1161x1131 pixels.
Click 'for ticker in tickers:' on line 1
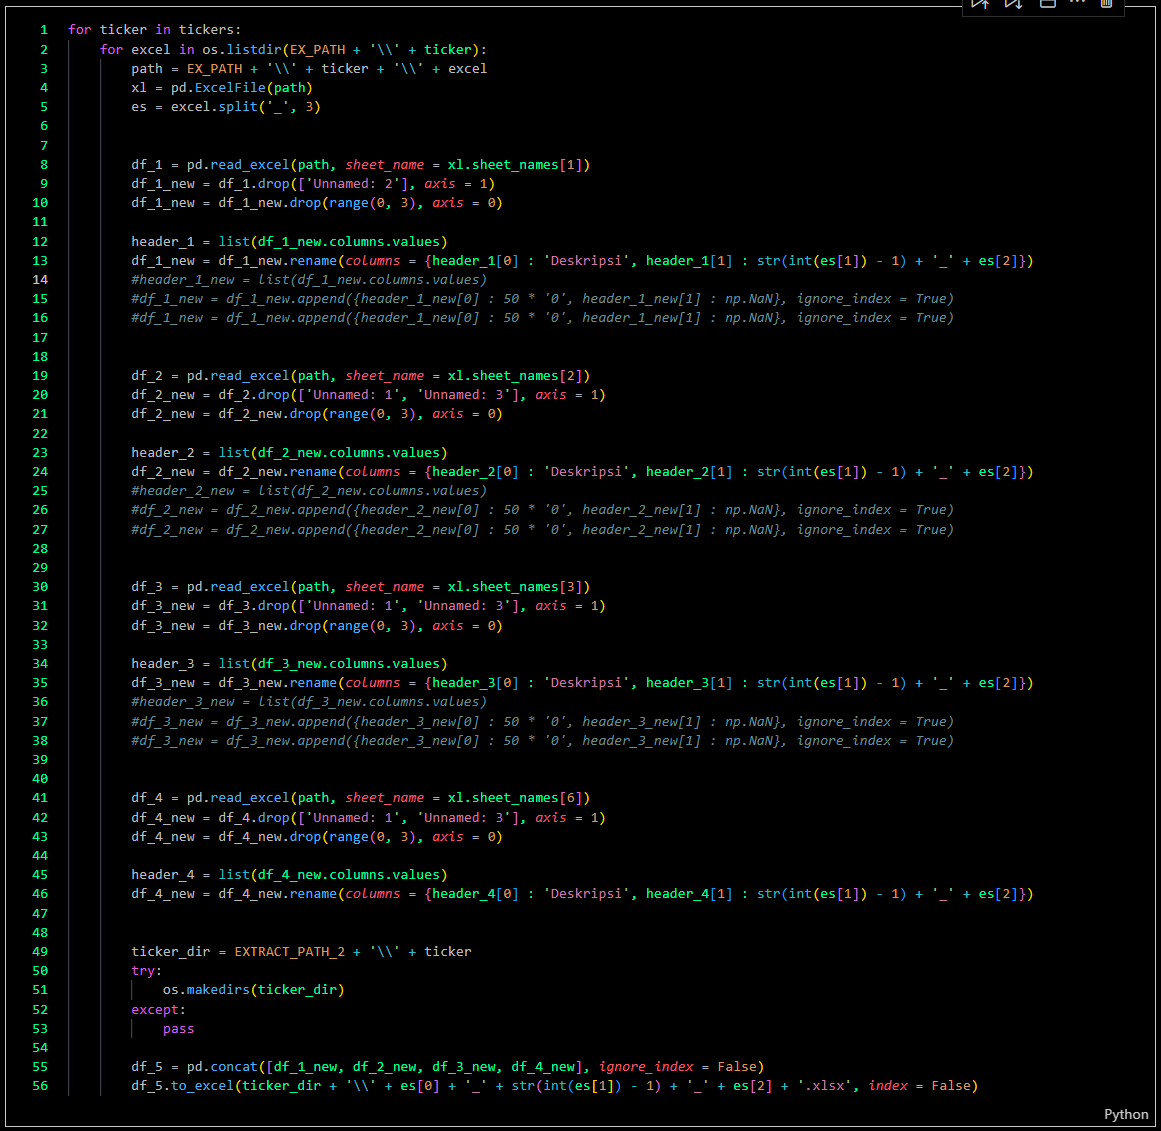(x=155, y=30)
